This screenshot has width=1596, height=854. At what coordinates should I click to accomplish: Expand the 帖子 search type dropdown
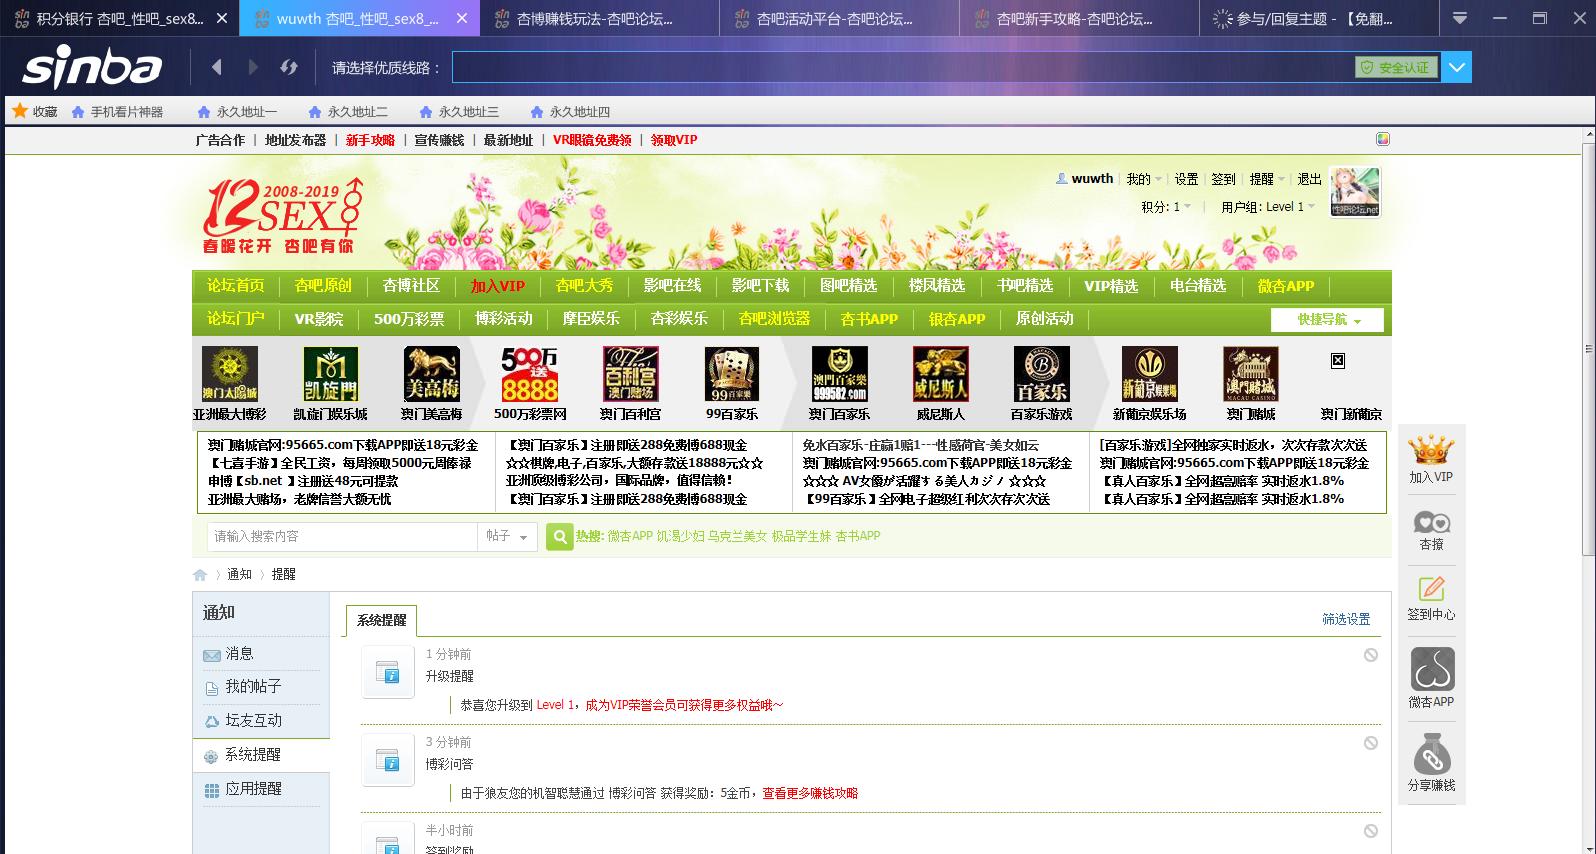(x=508, y=537)
